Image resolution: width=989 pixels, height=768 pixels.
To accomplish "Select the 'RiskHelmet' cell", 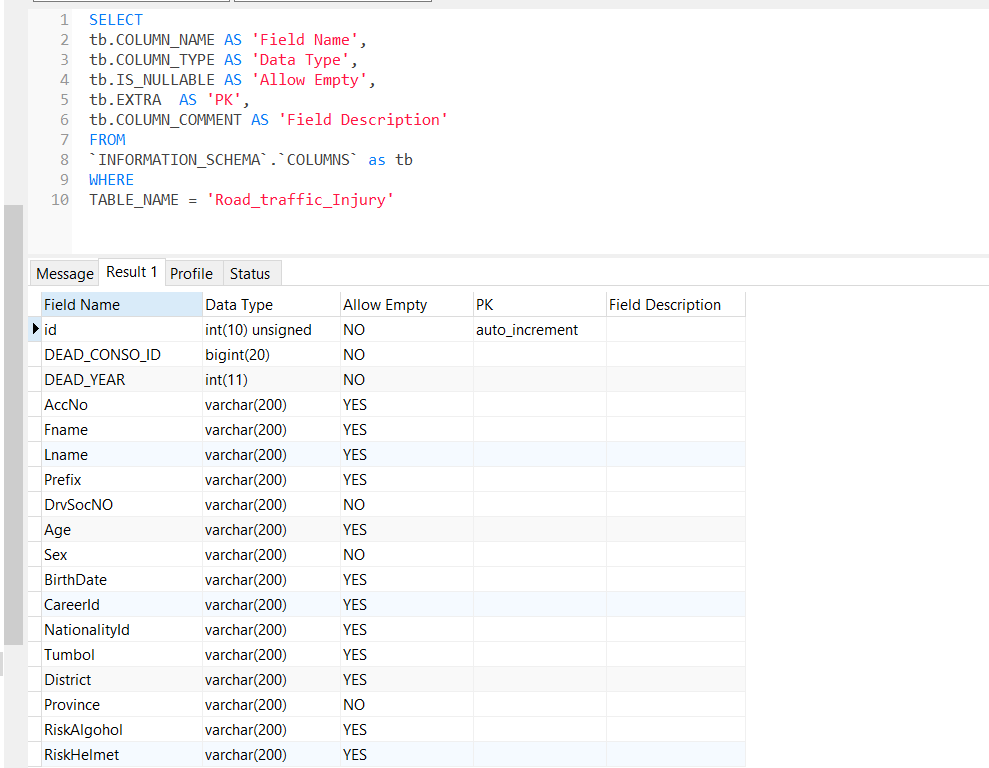I will point(122,755).
